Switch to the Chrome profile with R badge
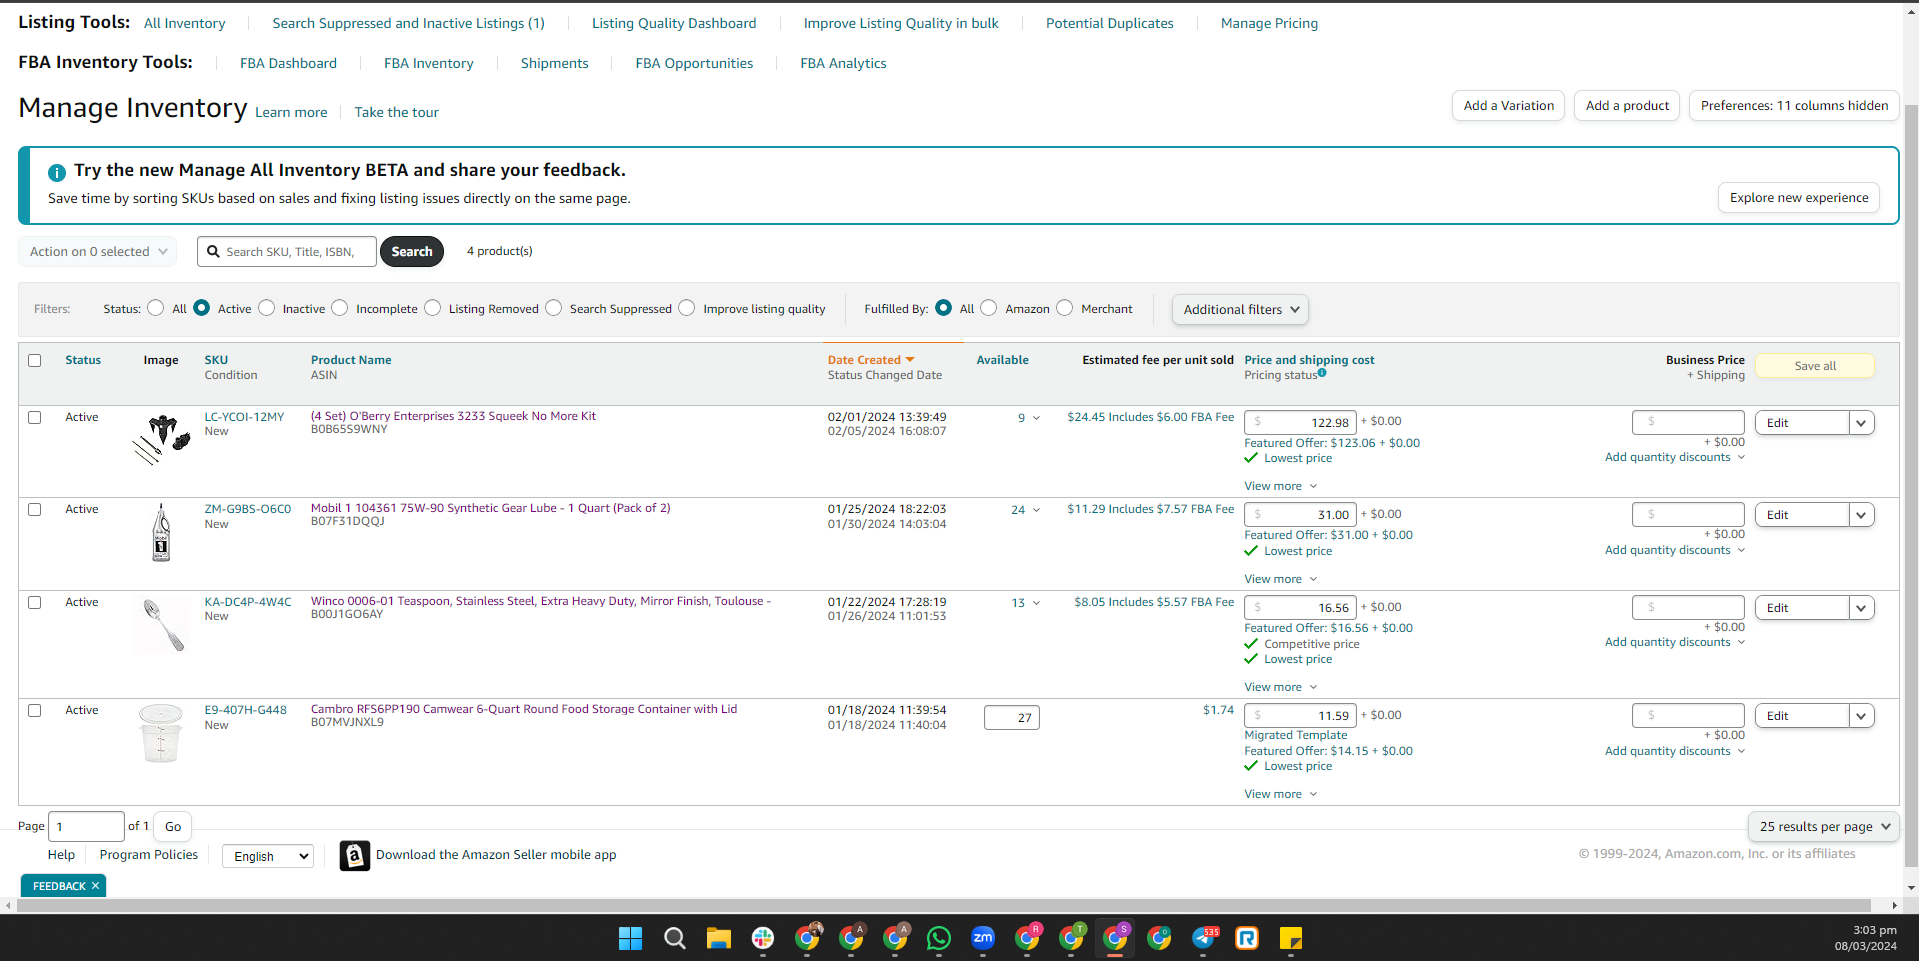1919x961 pixels. (1027, 937)
